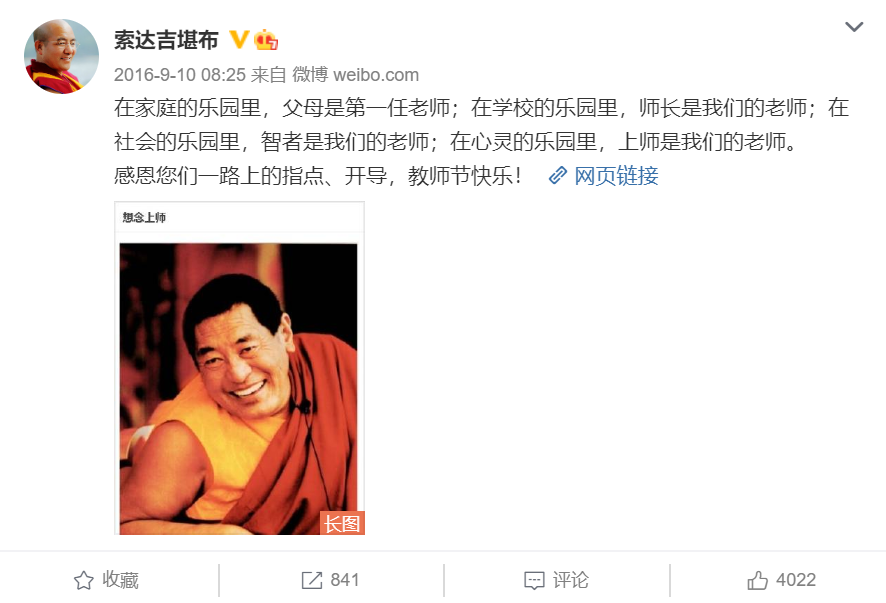Open the post timestamp 2016-9-10 08:25

point(180,75)
